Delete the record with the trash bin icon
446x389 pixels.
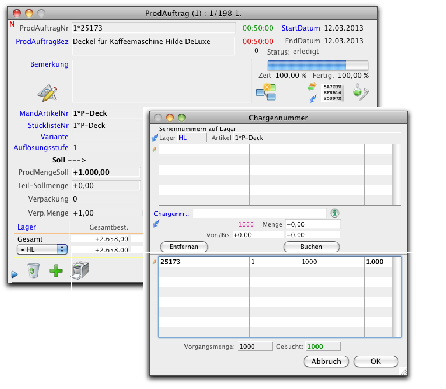[33, 270]
